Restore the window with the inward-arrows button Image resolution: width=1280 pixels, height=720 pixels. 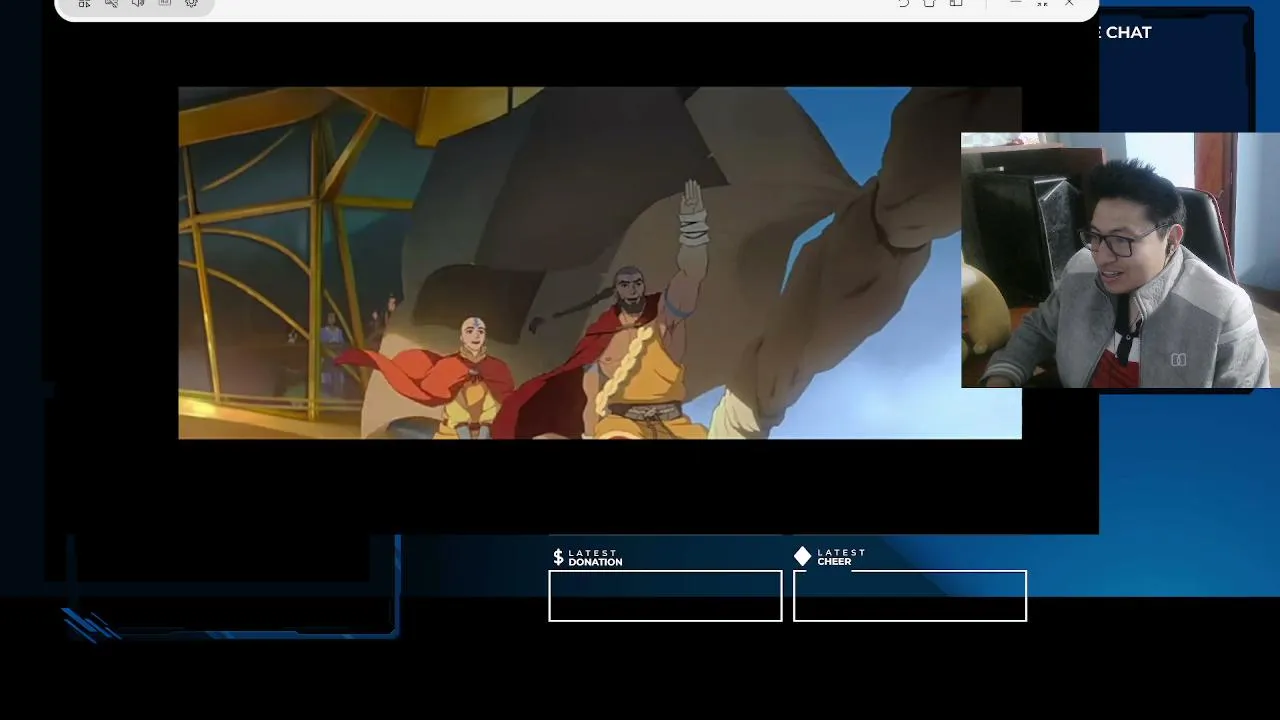point(1042,3)
